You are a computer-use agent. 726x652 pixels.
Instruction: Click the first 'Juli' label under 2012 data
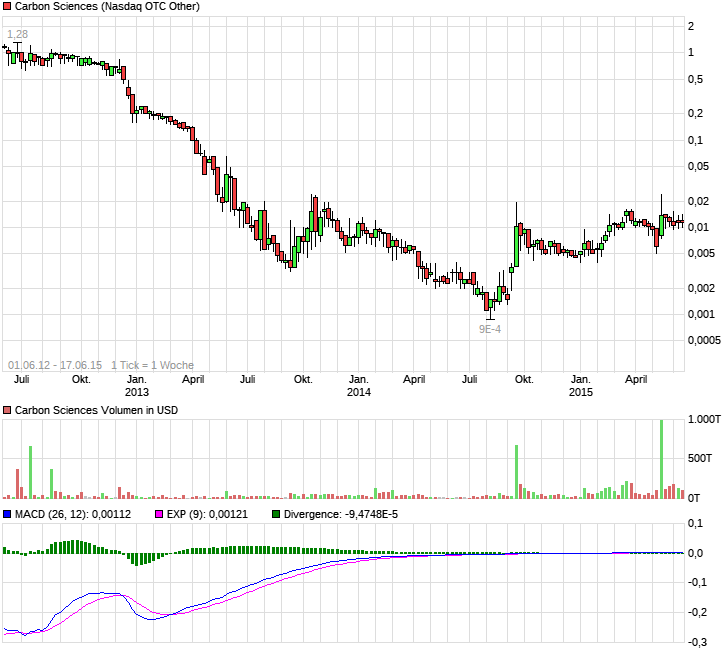tap(22, 379)
